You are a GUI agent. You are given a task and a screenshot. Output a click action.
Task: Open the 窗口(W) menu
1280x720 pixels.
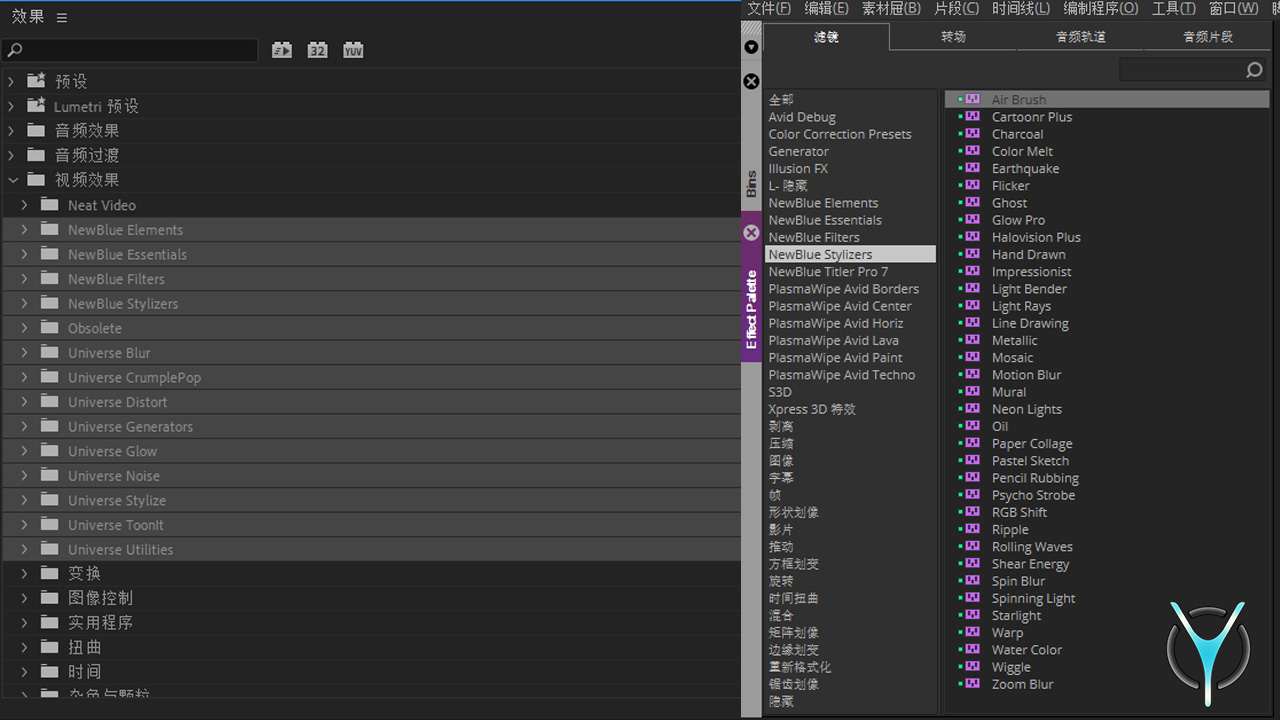[1233, 9]
